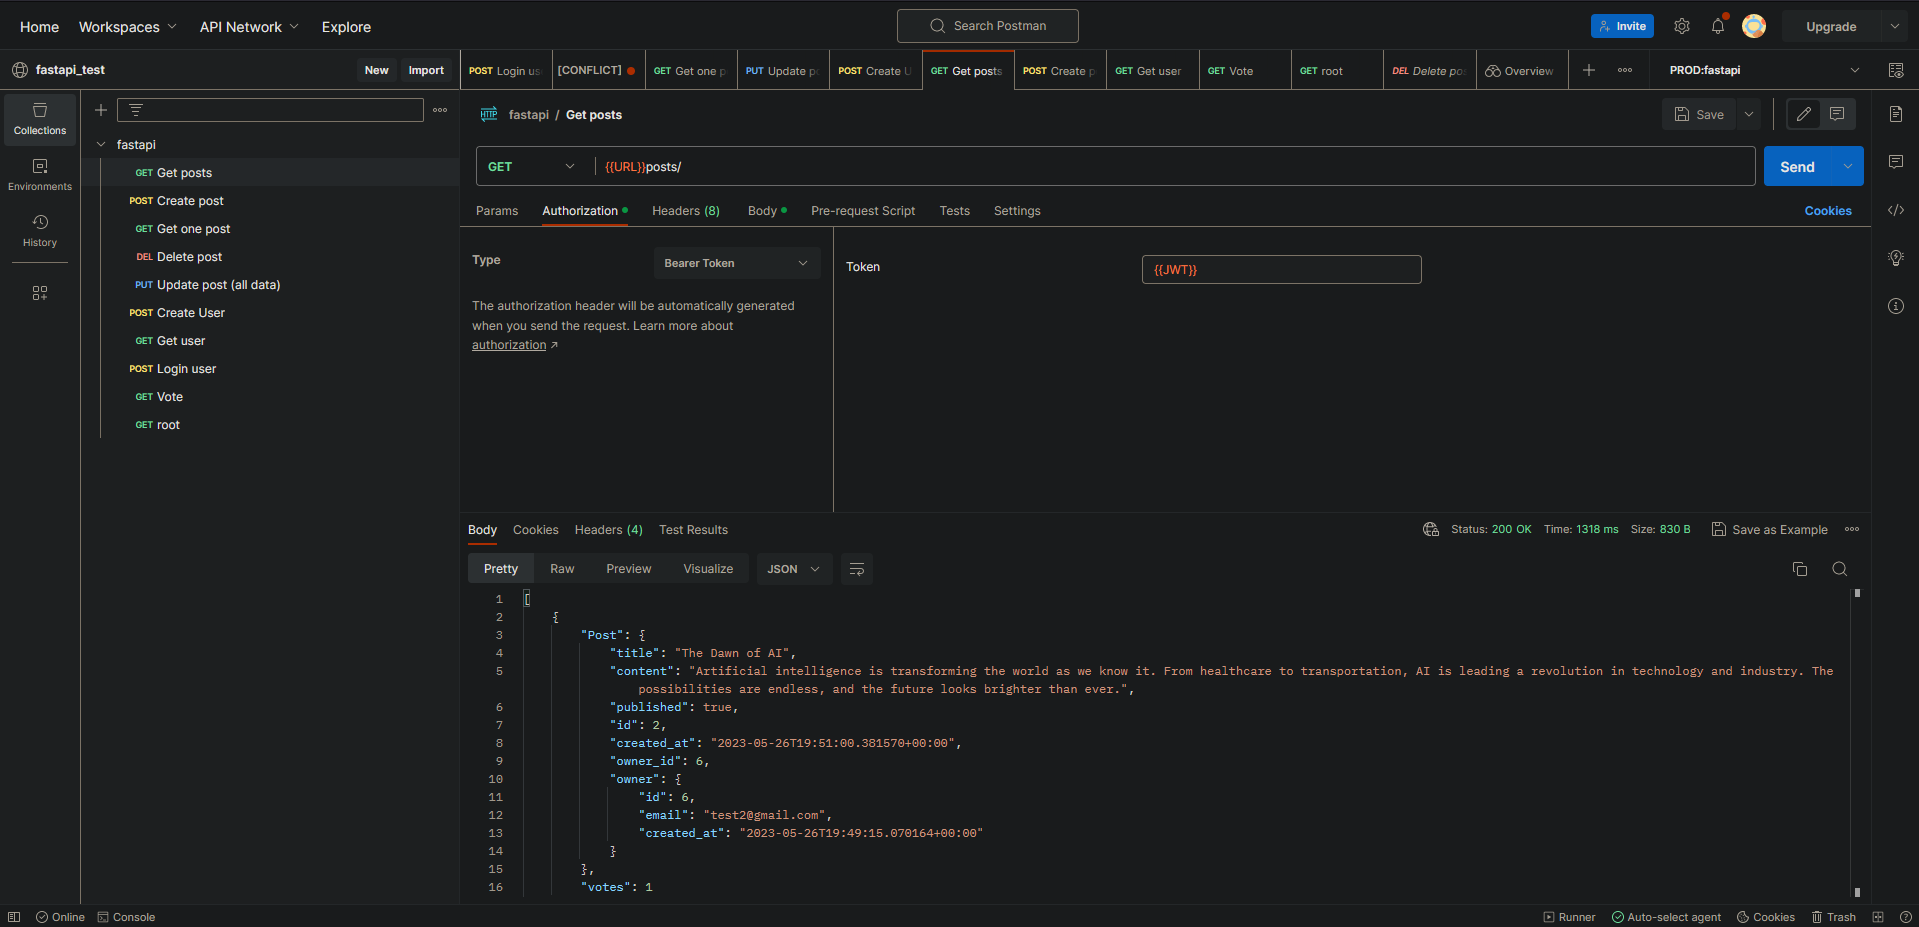Toggle response line wrap icon
This screenshot has width=1919, height=927.
tap(857, 569)
